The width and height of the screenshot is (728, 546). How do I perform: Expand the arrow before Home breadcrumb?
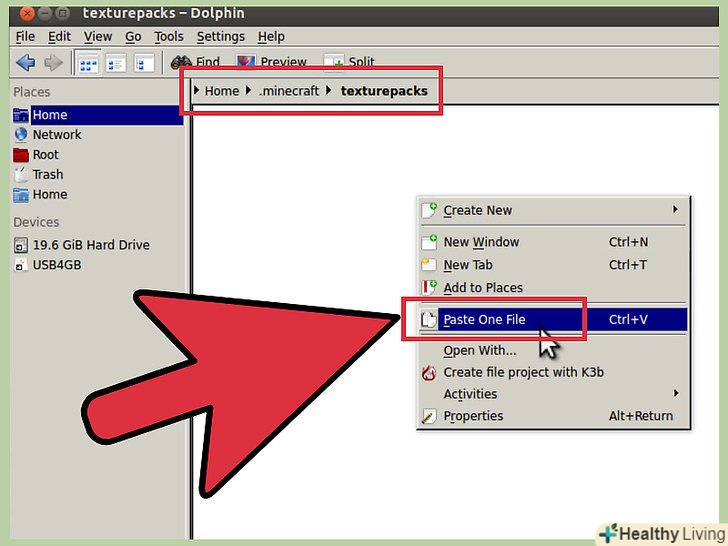click(196, 91)
